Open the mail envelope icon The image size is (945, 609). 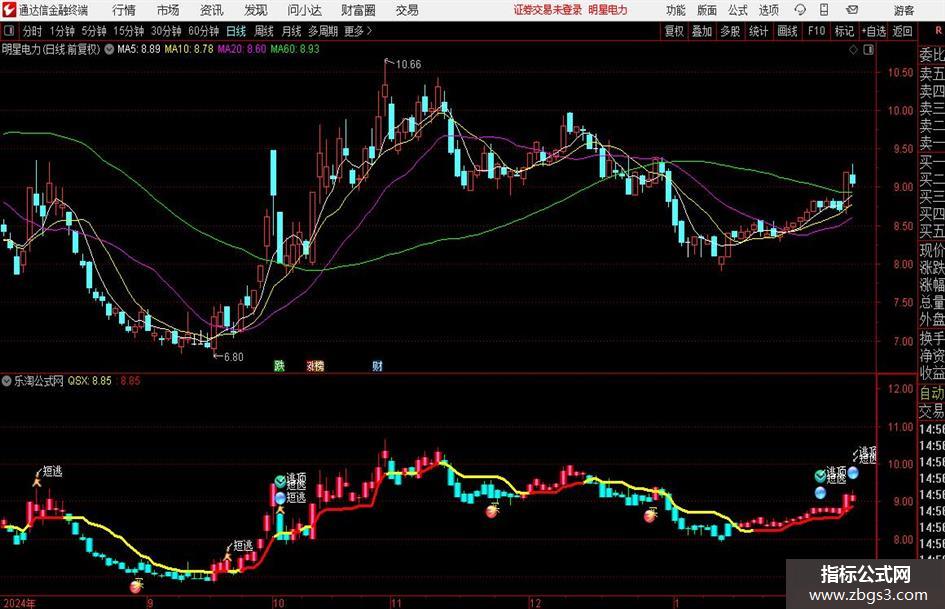coord(852,10)
